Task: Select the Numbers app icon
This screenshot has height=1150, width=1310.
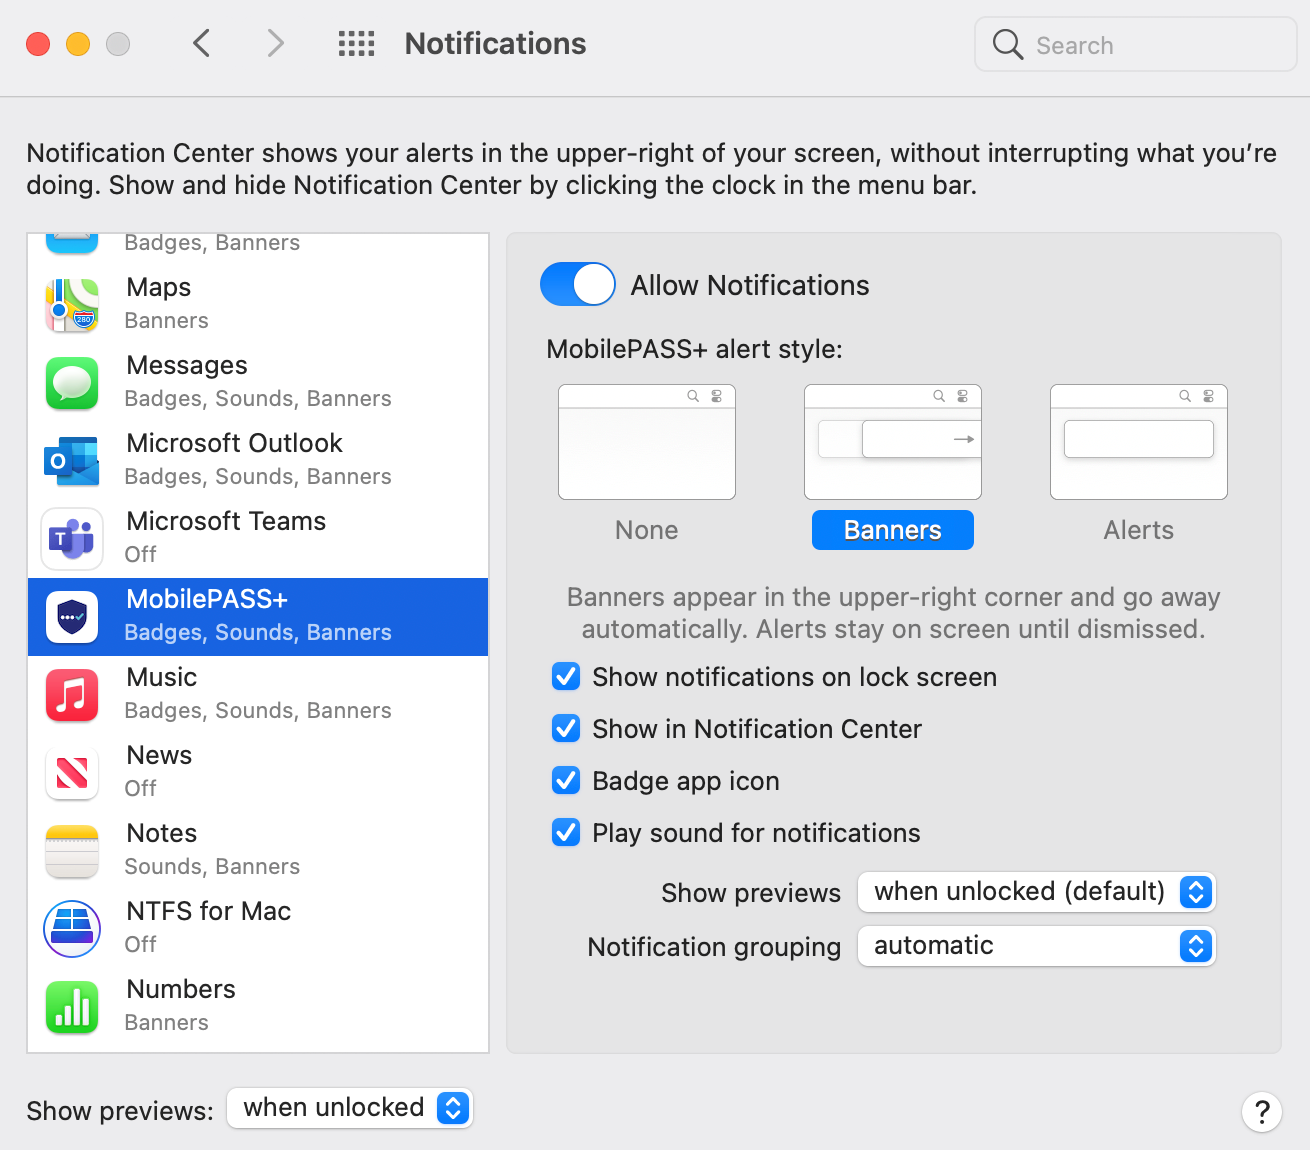Action: point(72,1007)
